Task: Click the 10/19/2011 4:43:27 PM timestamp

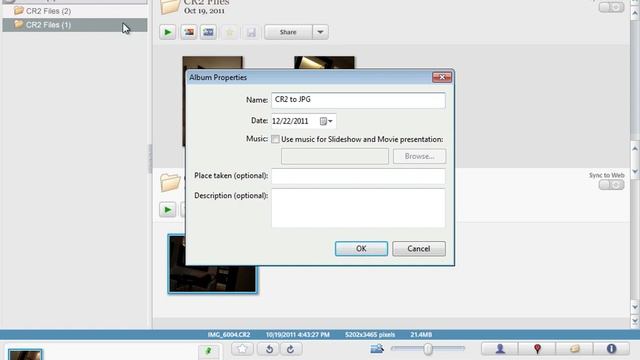Action: [298, 335]
